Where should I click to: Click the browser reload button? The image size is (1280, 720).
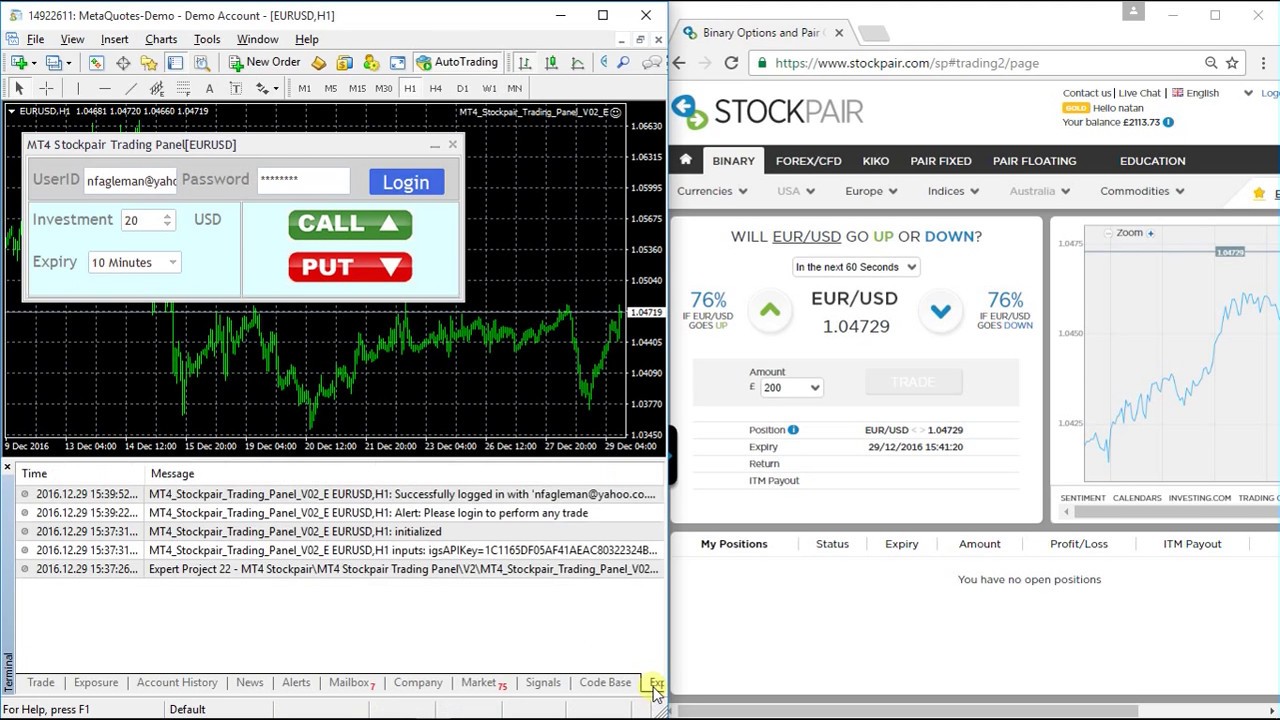click(731, 63)
